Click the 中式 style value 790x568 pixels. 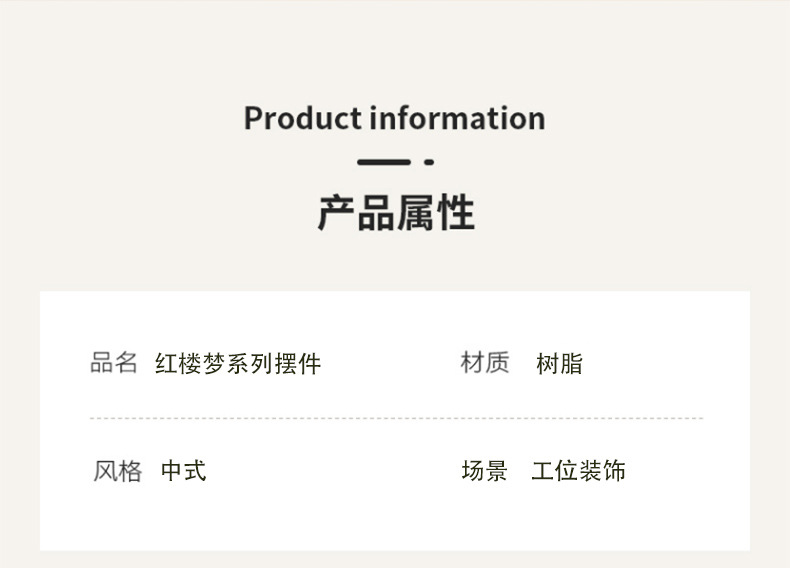[x=184, y=471]
